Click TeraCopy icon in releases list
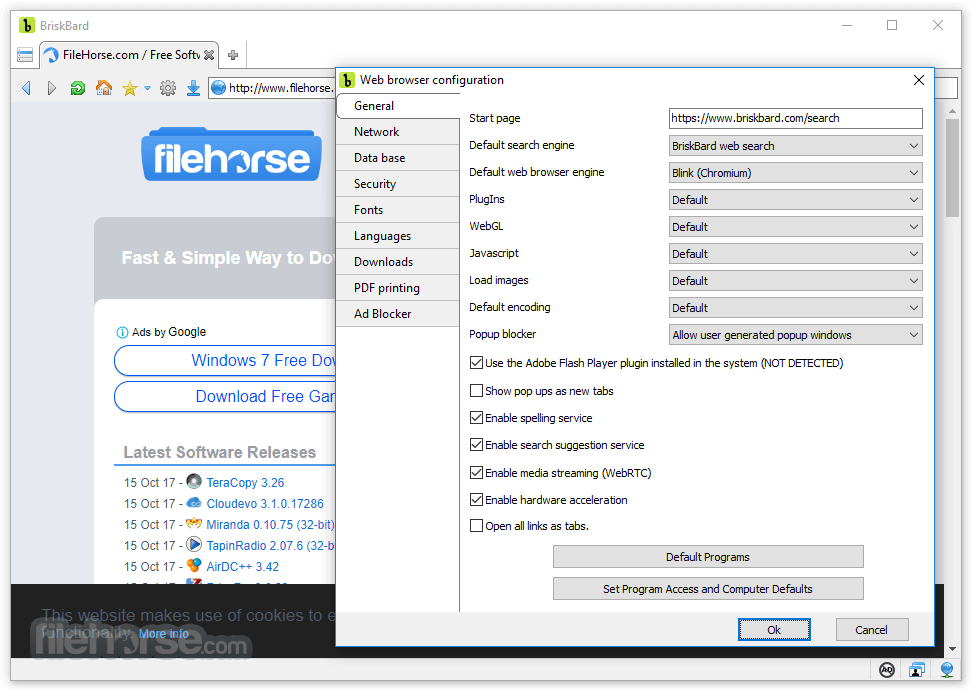The width and height of the screenshot is (972, 690). click(x=194, y=481)
